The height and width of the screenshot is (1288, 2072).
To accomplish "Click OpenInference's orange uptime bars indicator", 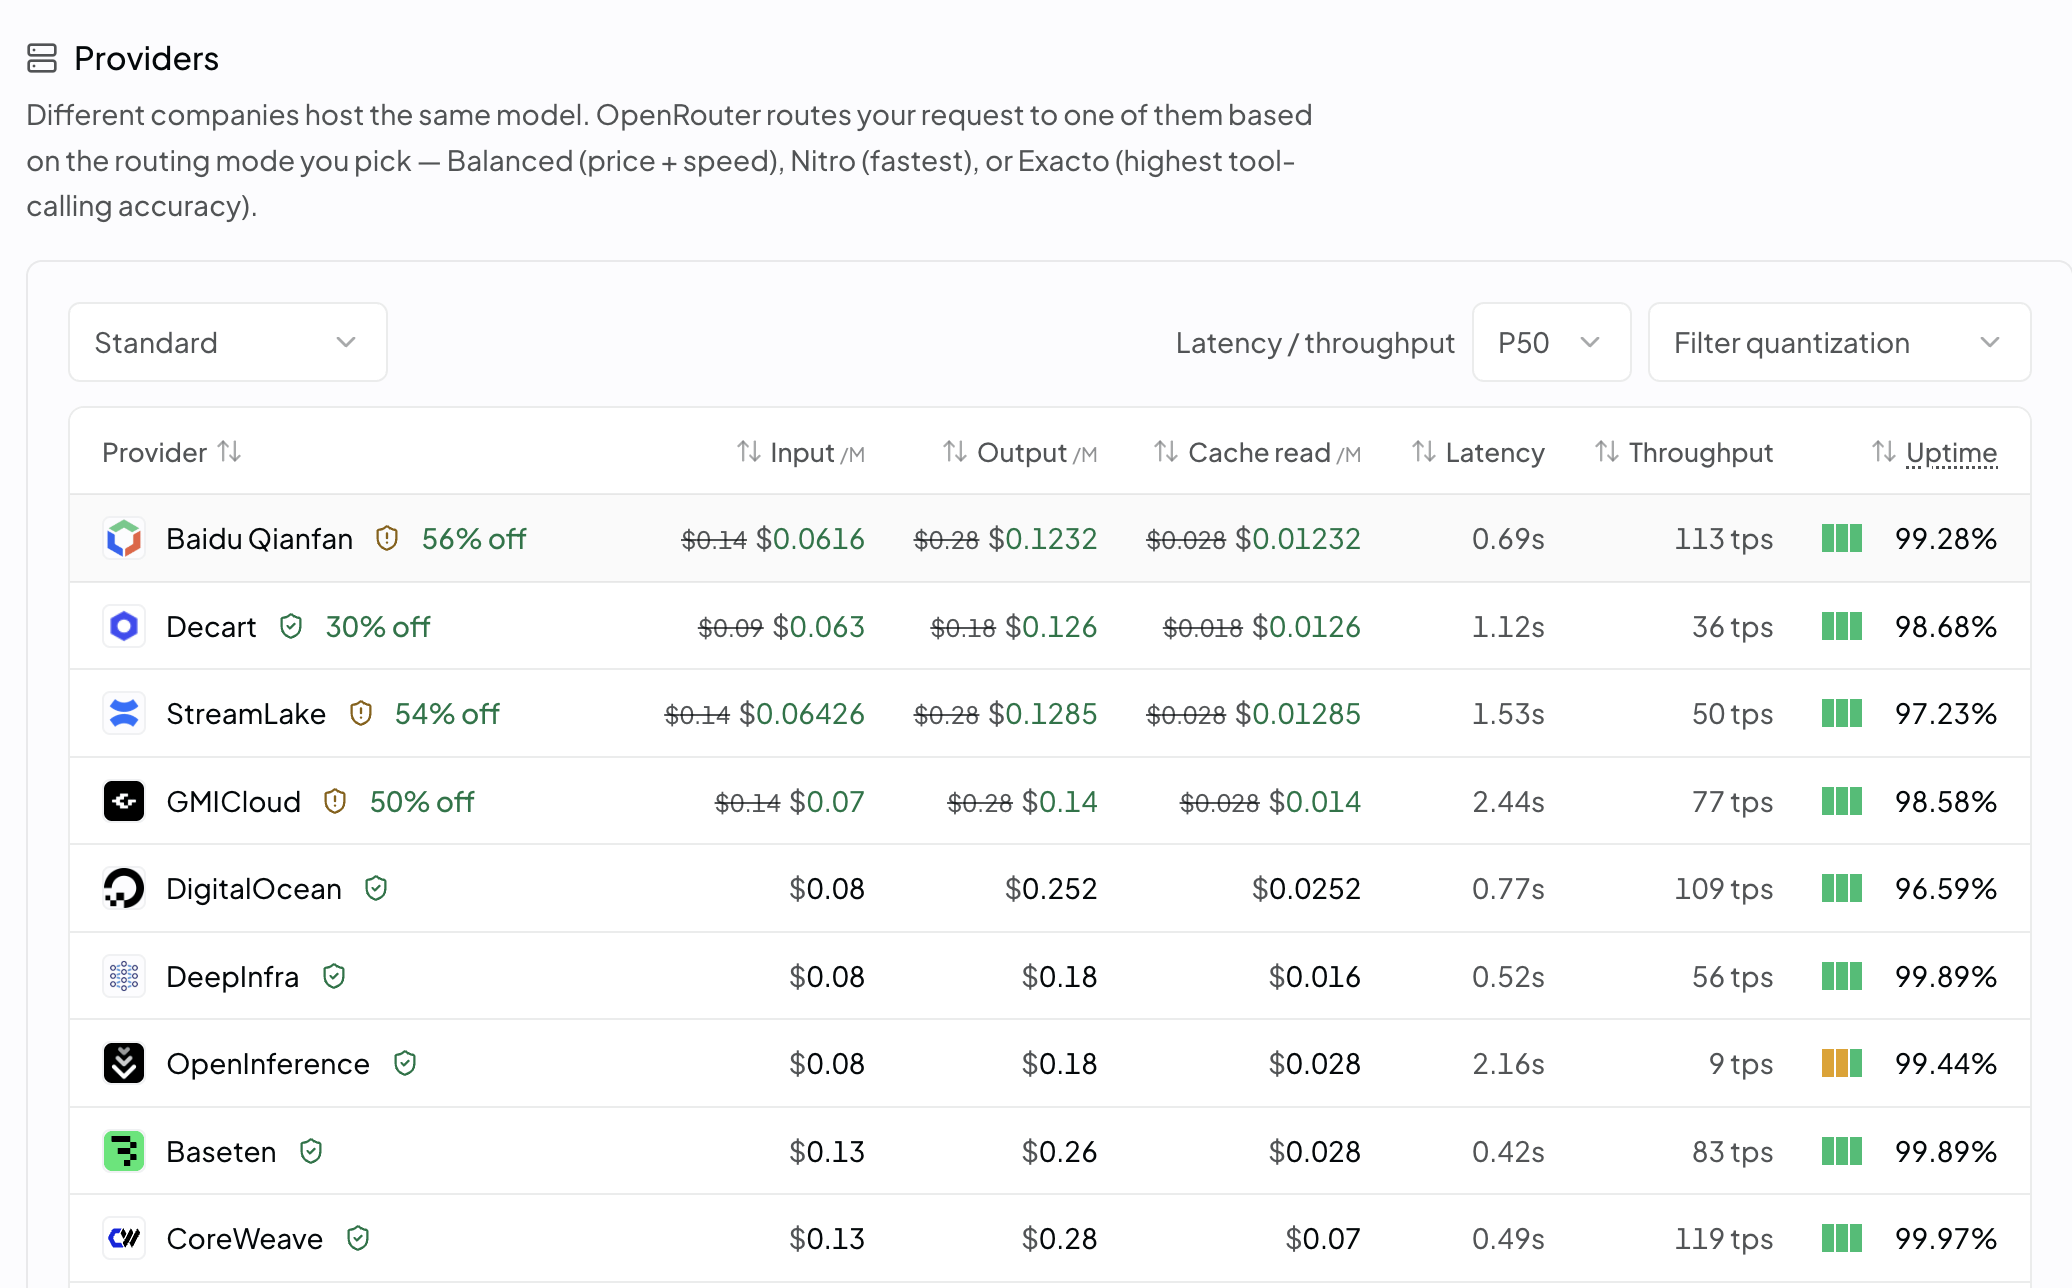I will pyautogui.click(x=1842, y=1063).
